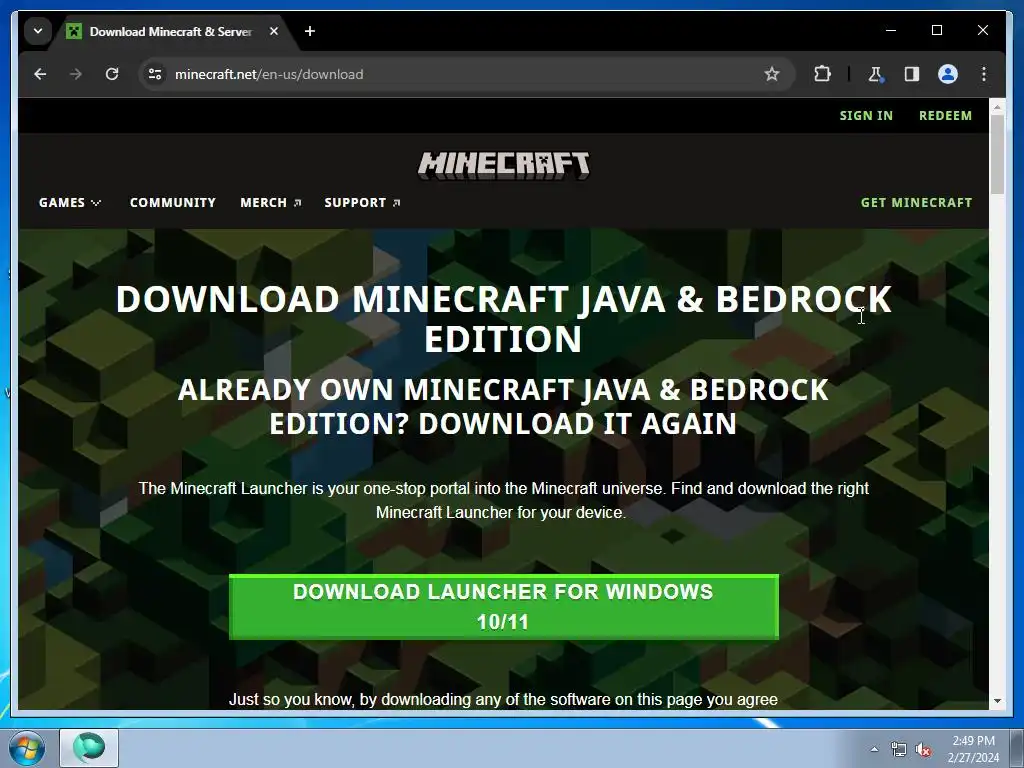Close the Download Minecraft tab
Screen dimensions: 1024x768
[x=274, y=31]
